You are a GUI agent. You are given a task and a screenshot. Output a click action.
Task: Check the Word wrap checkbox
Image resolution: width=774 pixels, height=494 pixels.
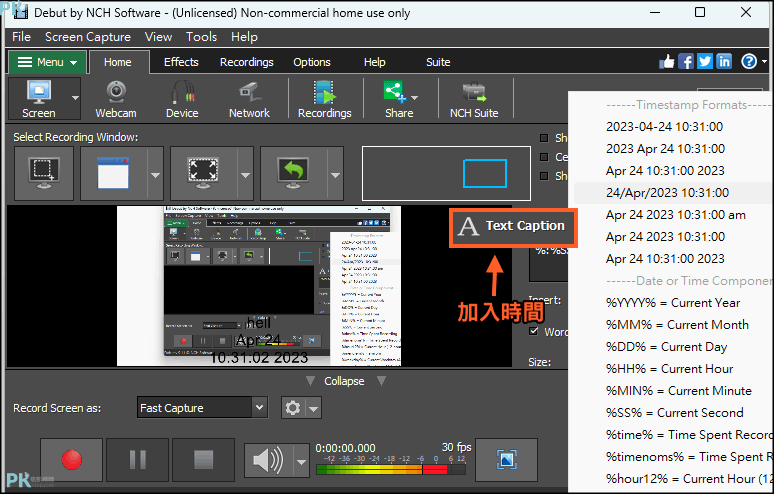click(534, 331)
